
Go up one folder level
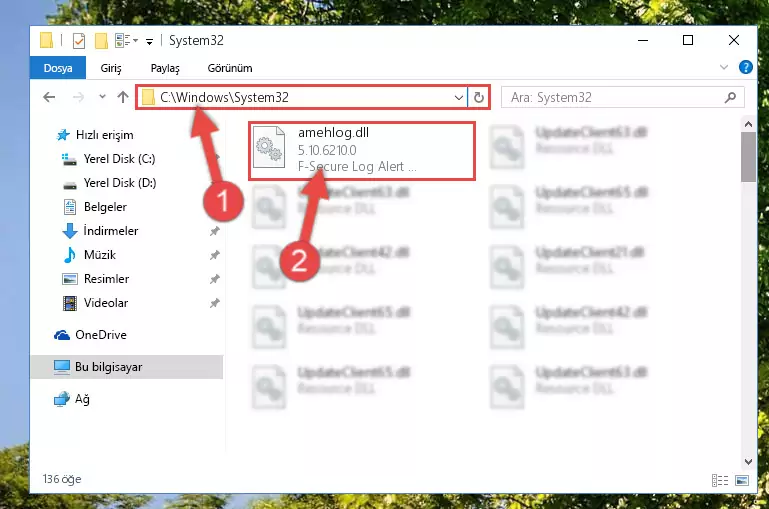click(123, 97)
